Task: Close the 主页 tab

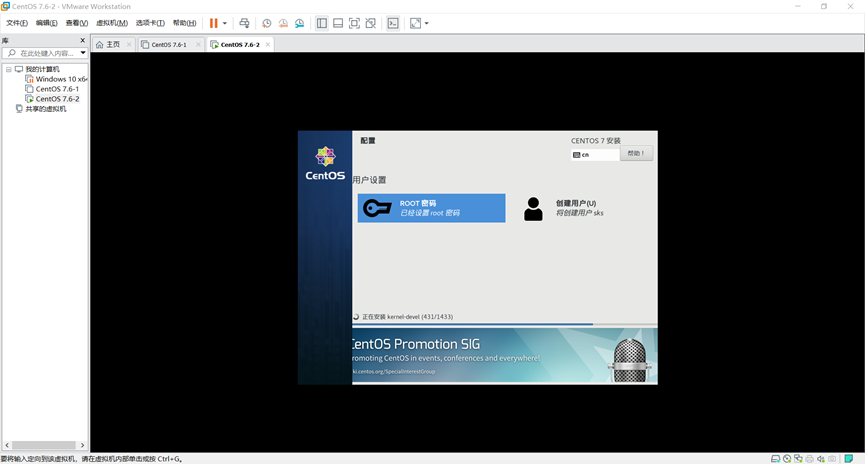Action: coord(129,45)
